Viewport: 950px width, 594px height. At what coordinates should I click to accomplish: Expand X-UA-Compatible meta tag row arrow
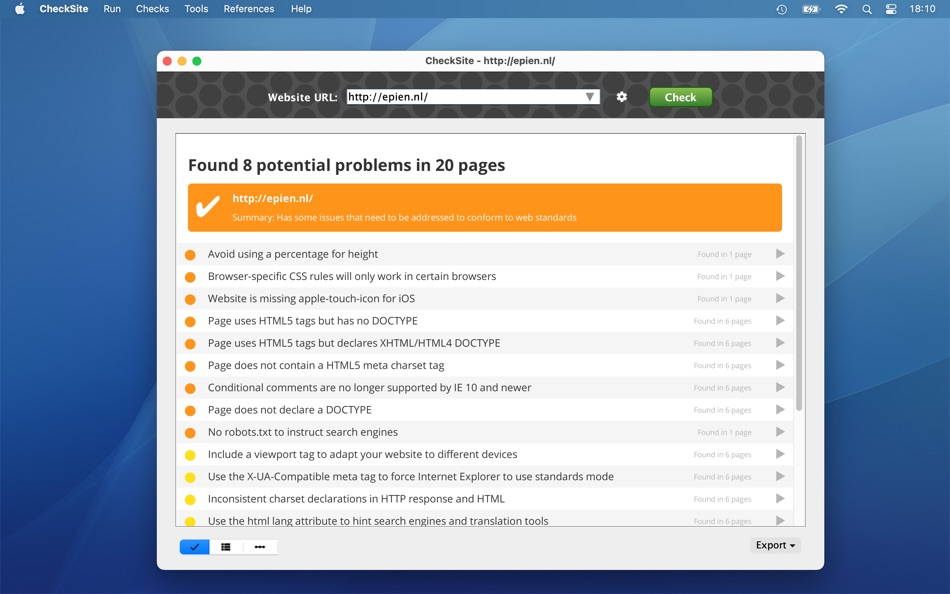[x=780, y=476]
